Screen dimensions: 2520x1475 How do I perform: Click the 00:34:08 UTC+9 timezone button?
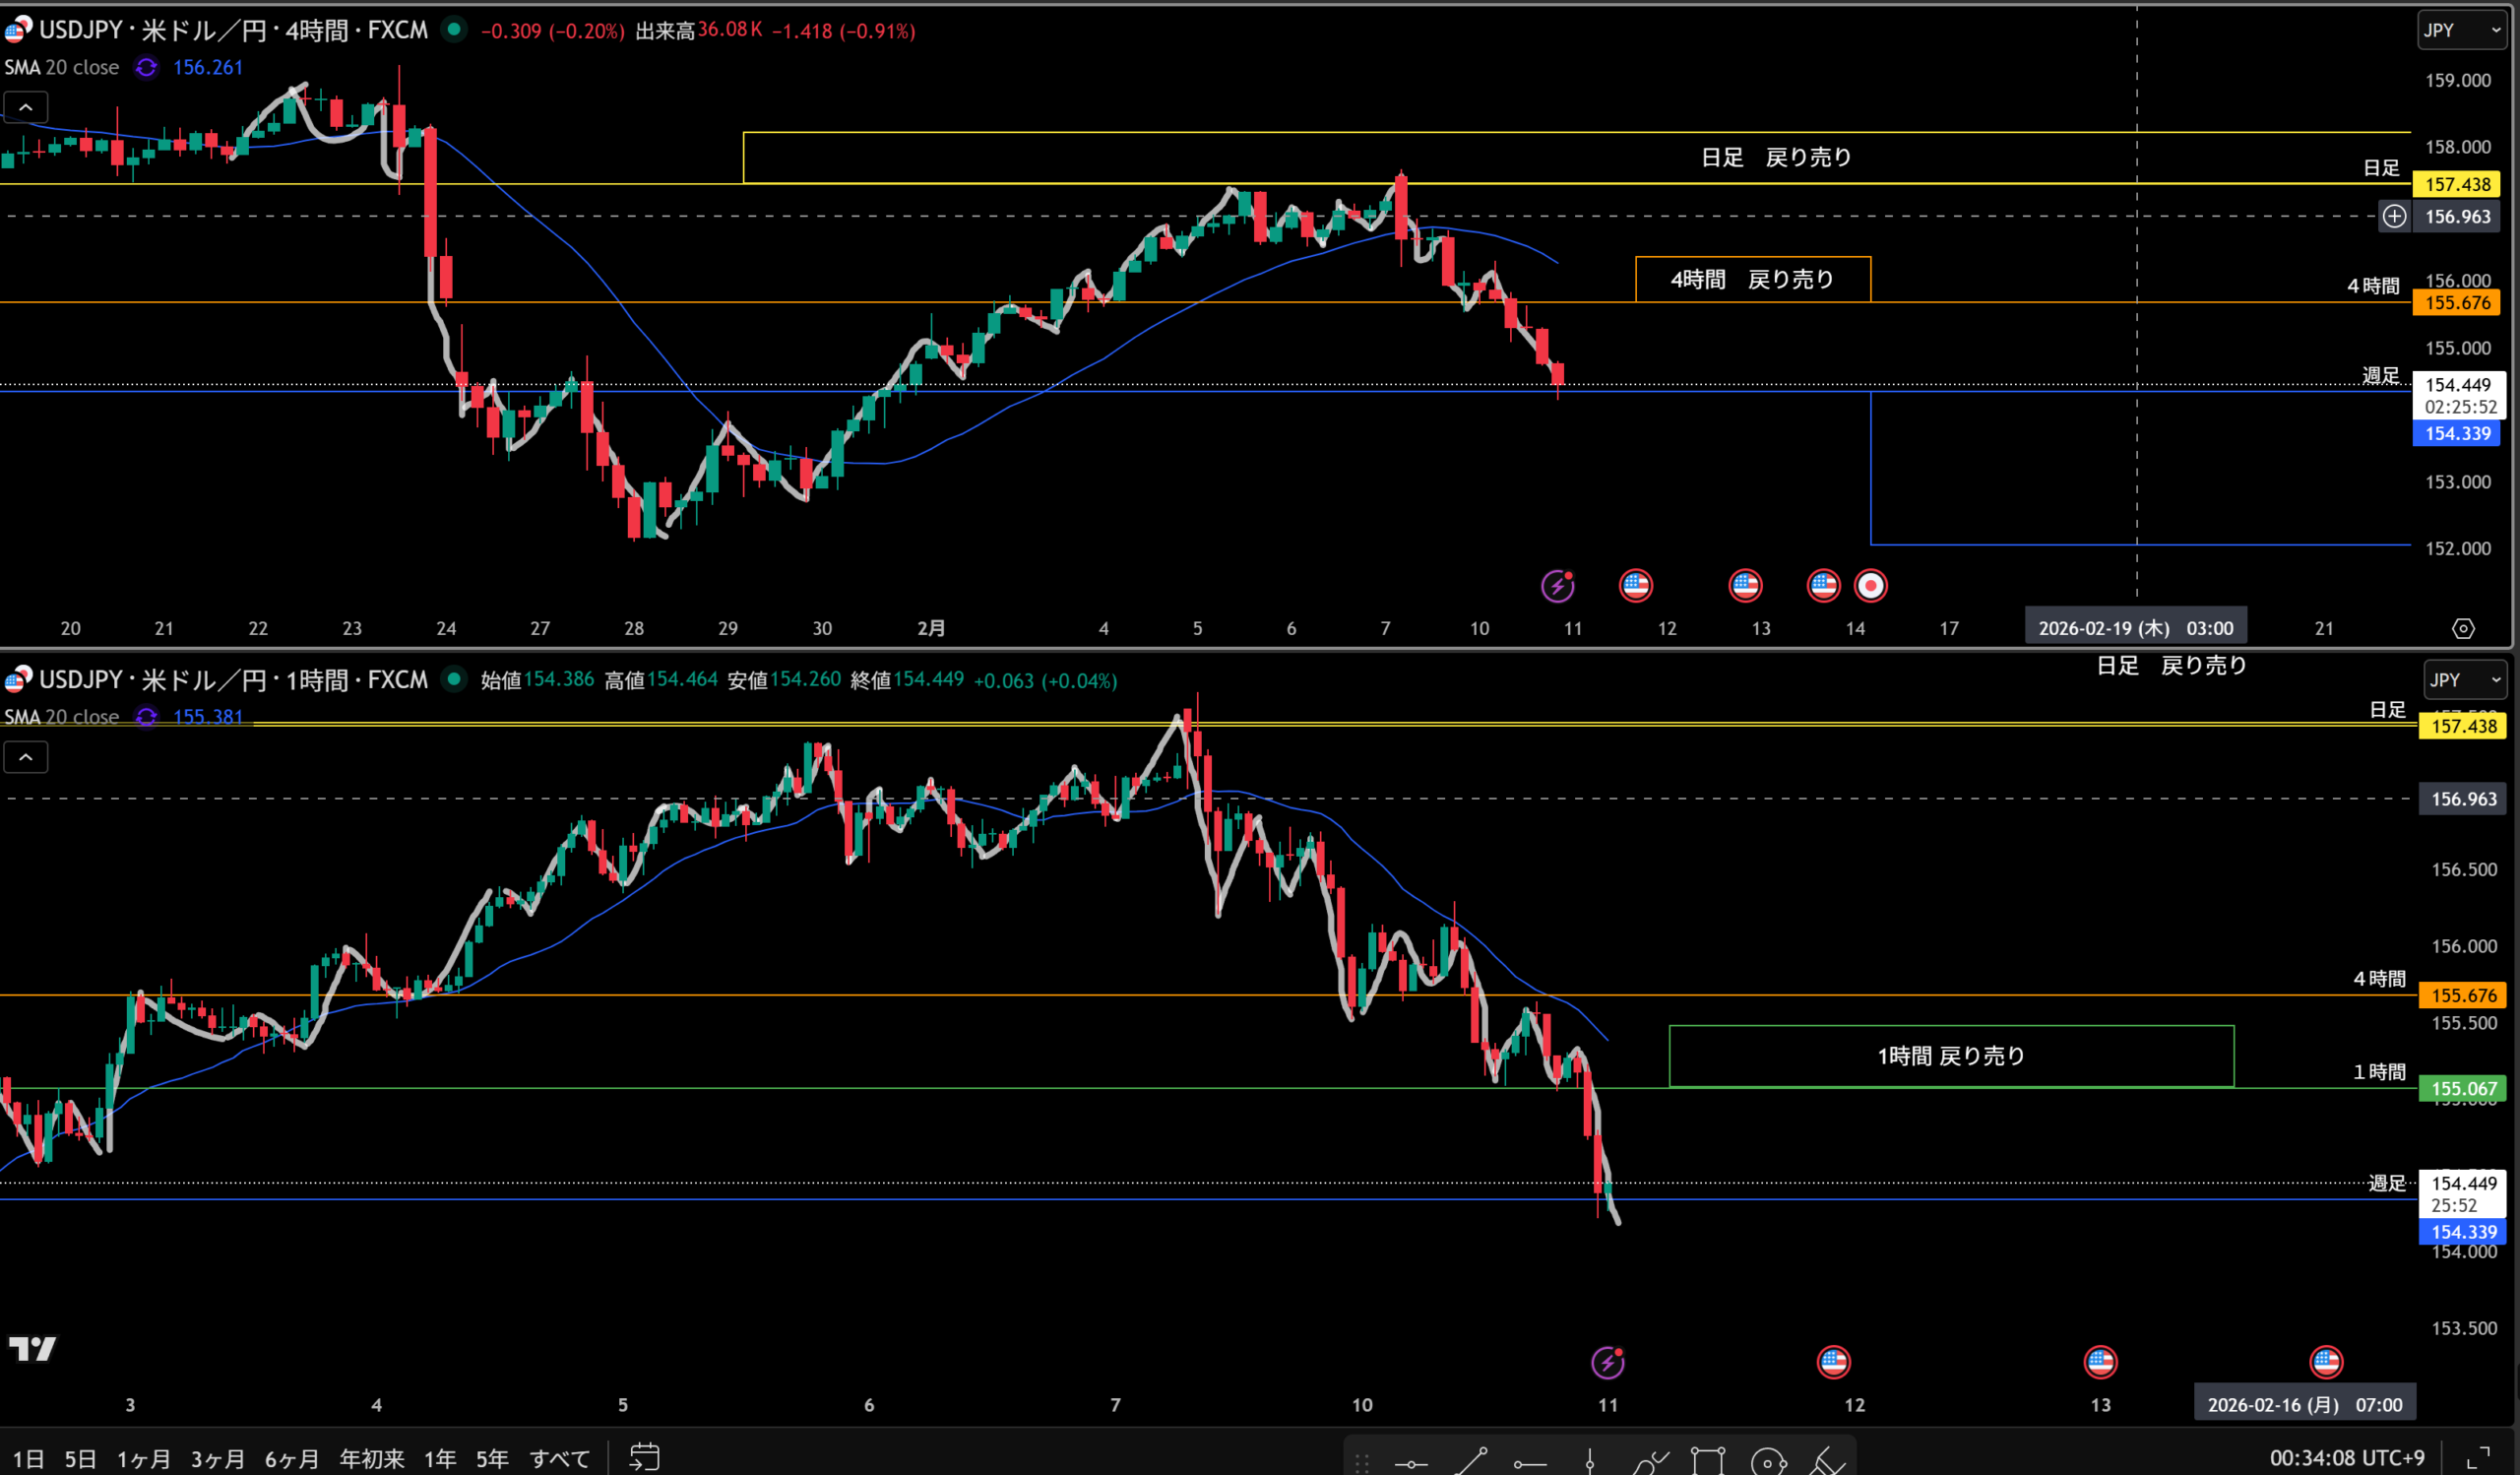pyautogui.click(x=2346, y=1458)
